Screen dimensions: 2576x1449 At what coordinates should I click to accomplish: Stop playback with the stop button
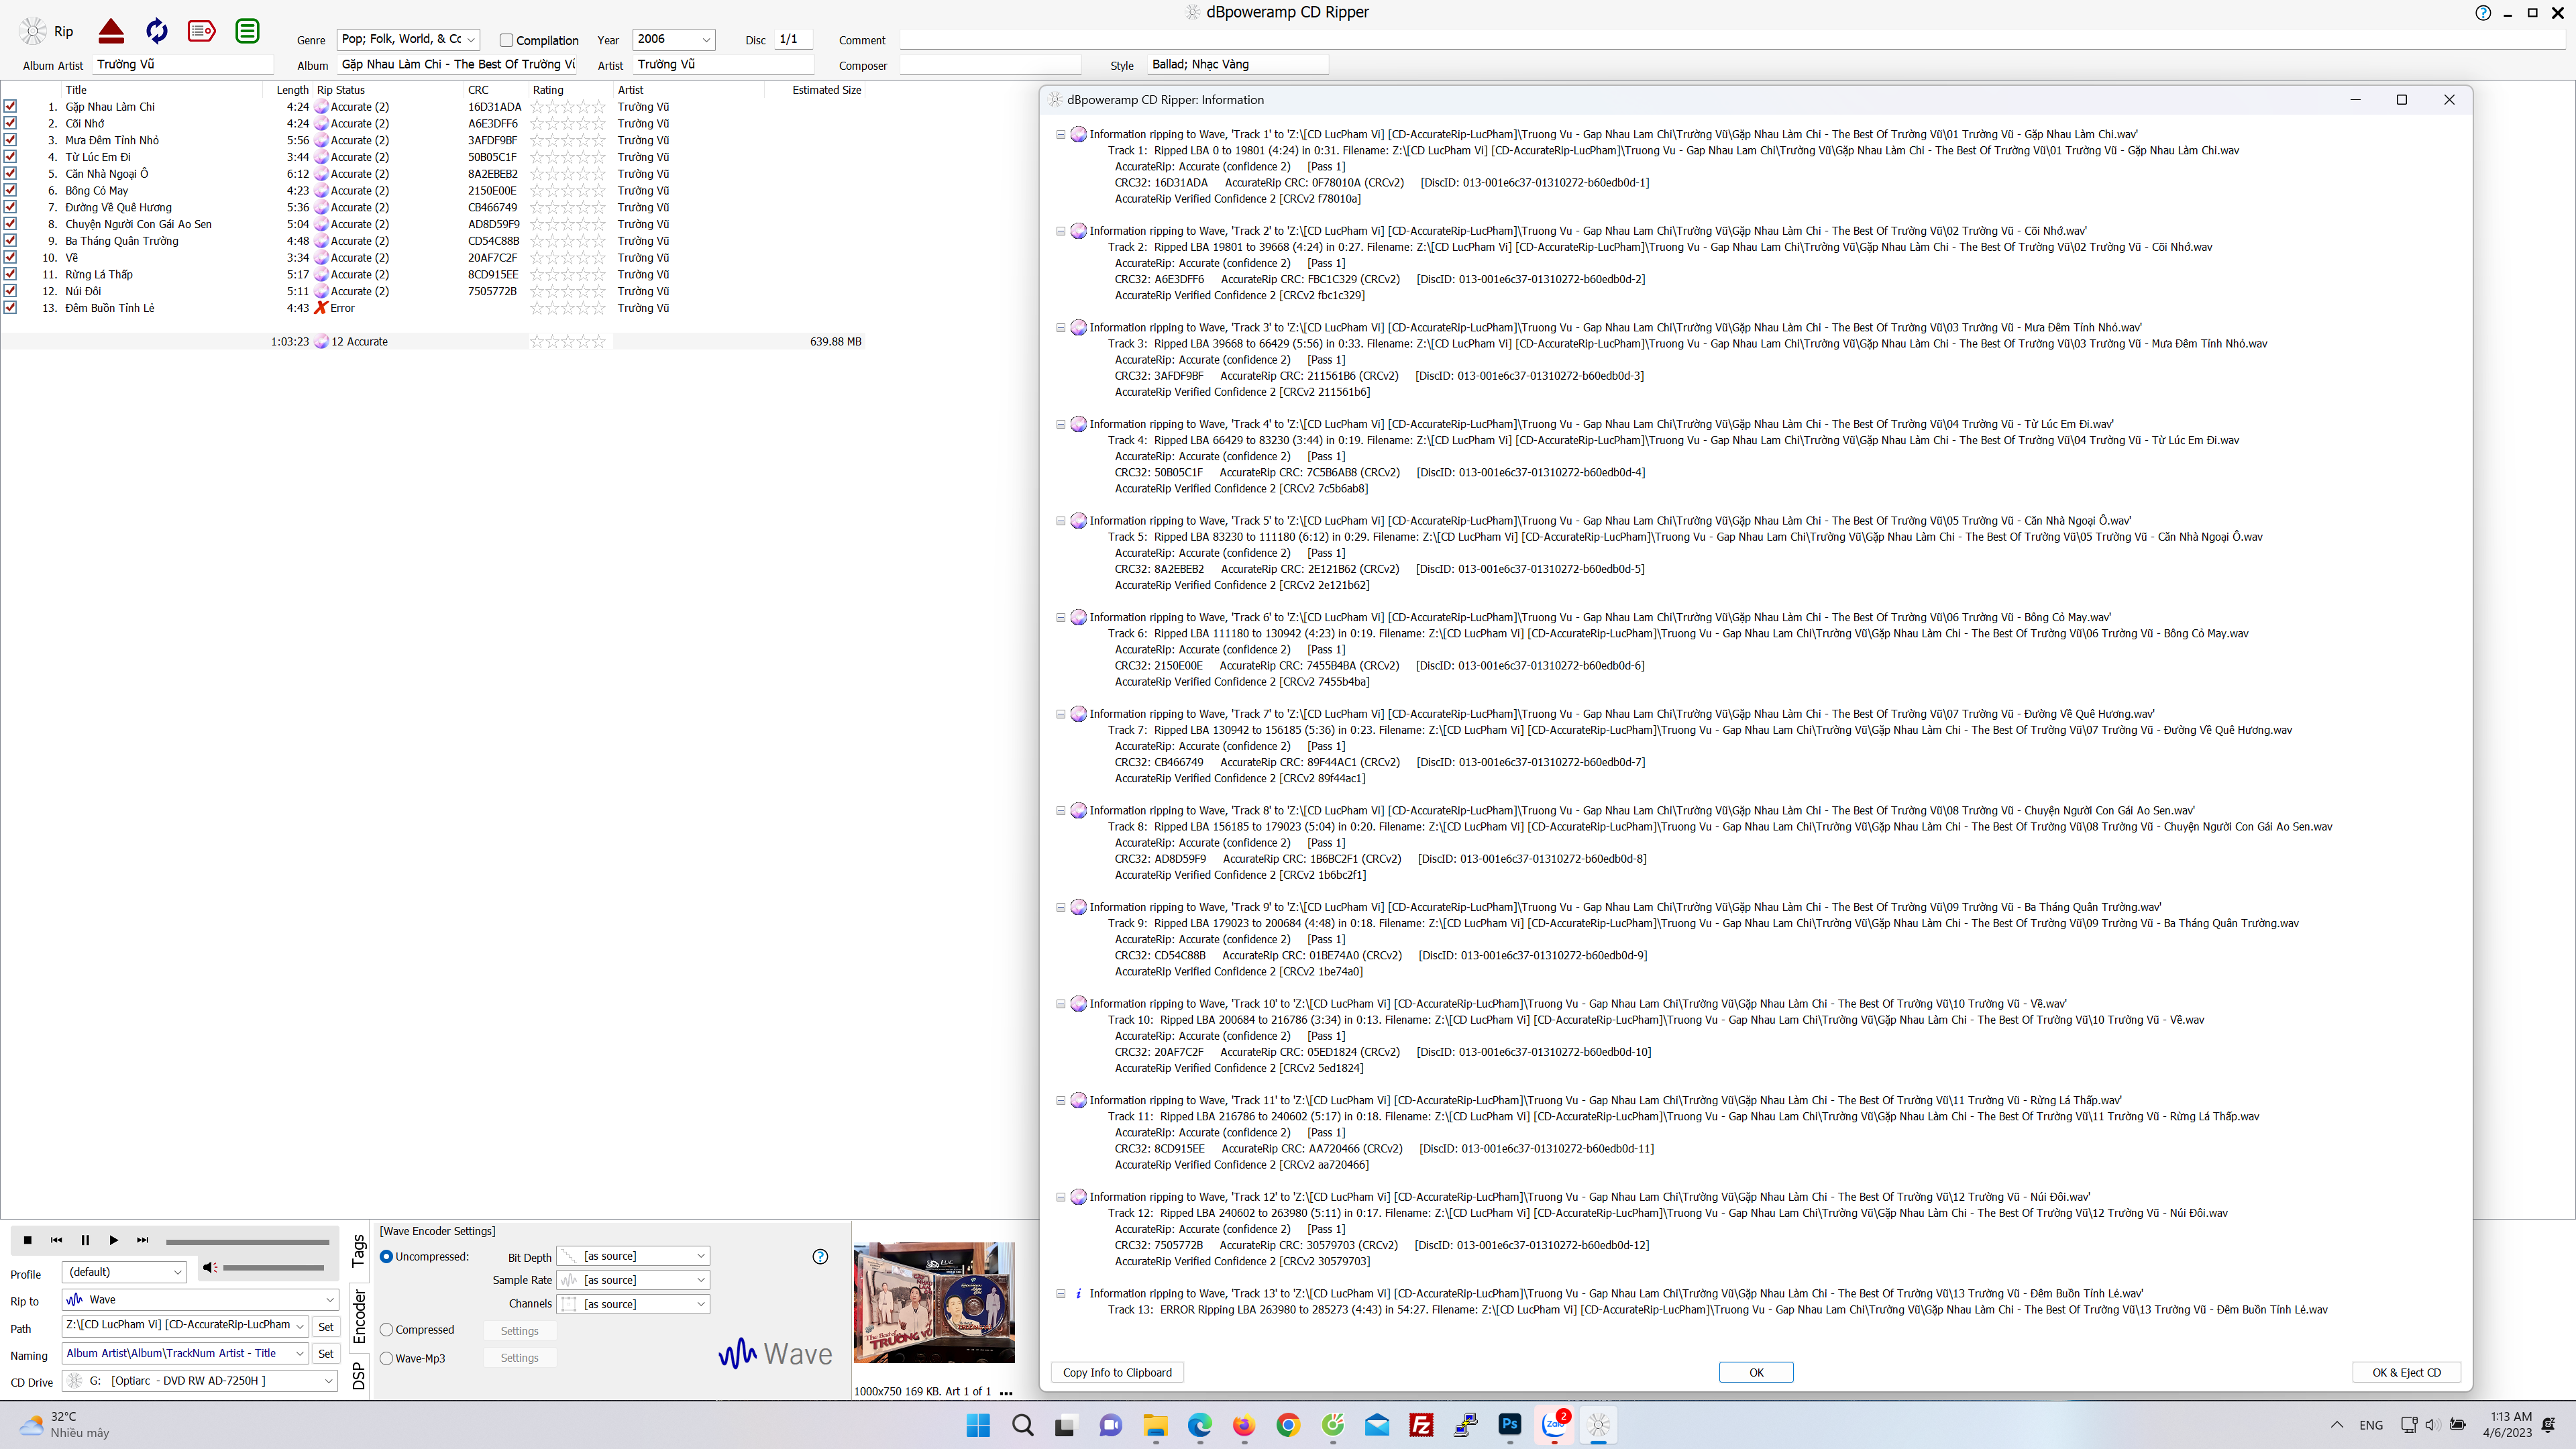click(x=28, y=1240)
